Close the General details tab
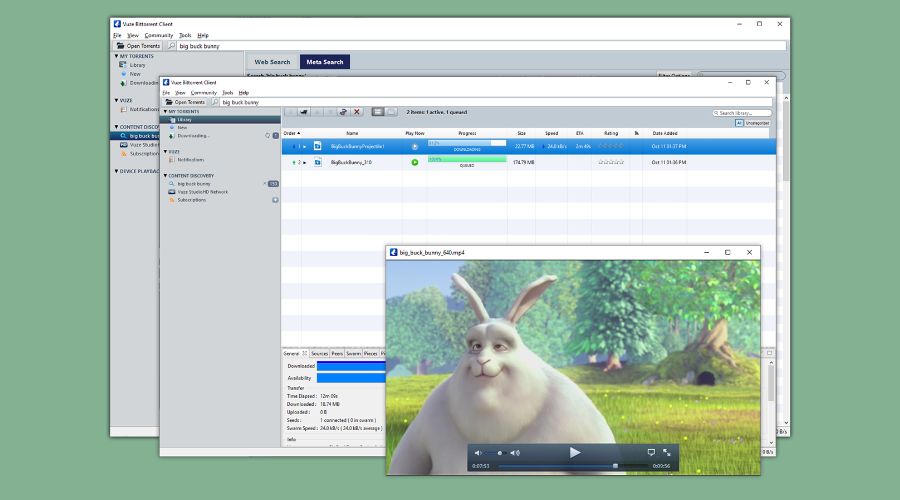 point(305,354)
